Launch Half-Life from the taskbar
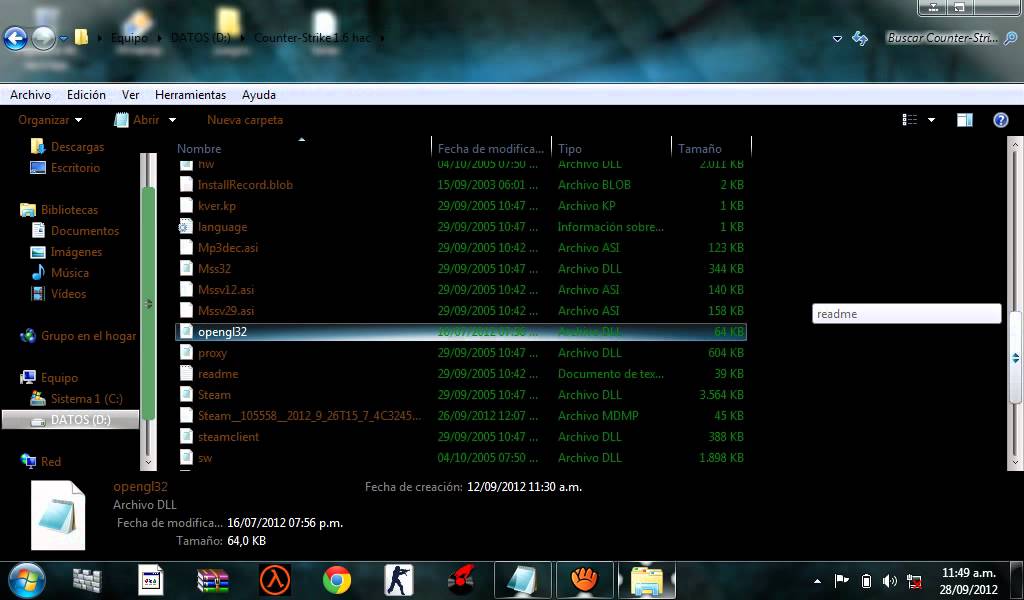This screenshot has height=600, width=1024. pyautogui.click(x=275, y=580)
